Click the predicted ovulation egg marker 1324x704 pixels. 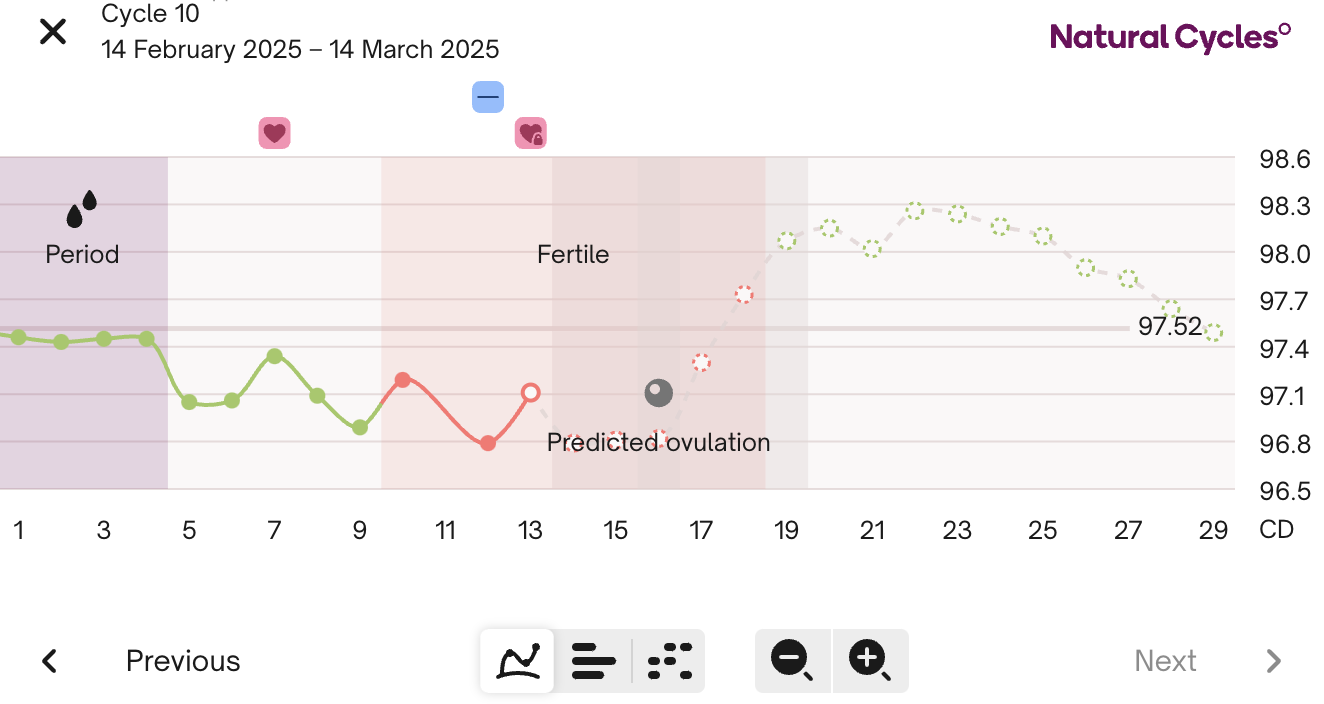coord(658,393)
